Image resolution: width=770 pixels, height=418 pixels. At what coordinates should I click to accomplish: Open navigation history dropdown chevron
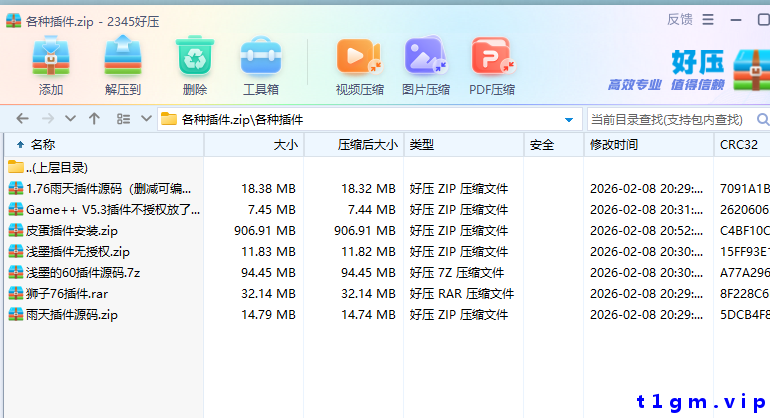(70, 119)
